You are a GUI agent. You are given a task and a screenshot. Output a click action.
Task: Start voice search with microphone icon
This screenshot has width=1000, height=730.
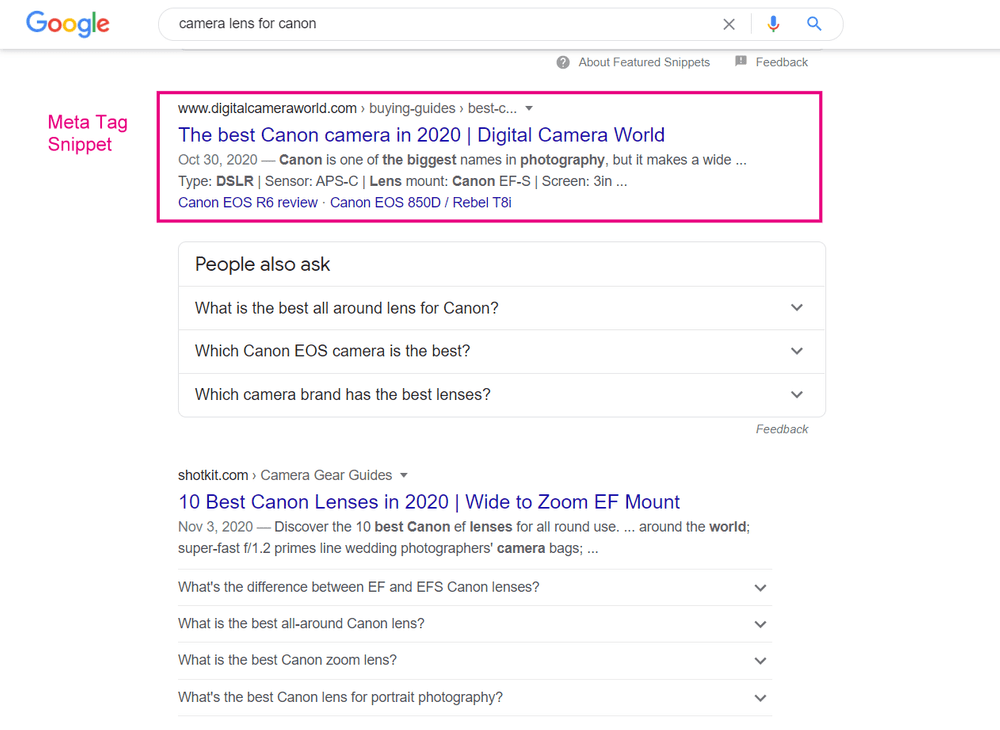tap(773, 24)
